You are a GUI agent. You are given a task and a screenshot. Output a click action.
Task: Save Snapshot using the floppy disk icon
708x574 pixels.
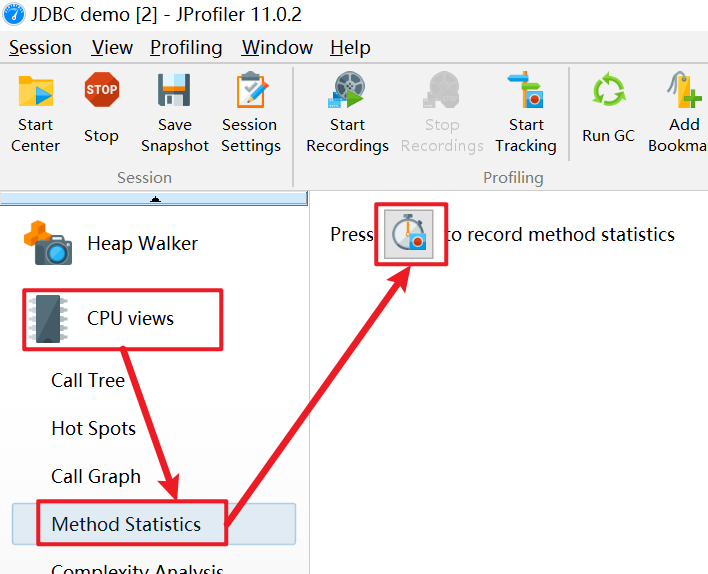pos(174,90)
